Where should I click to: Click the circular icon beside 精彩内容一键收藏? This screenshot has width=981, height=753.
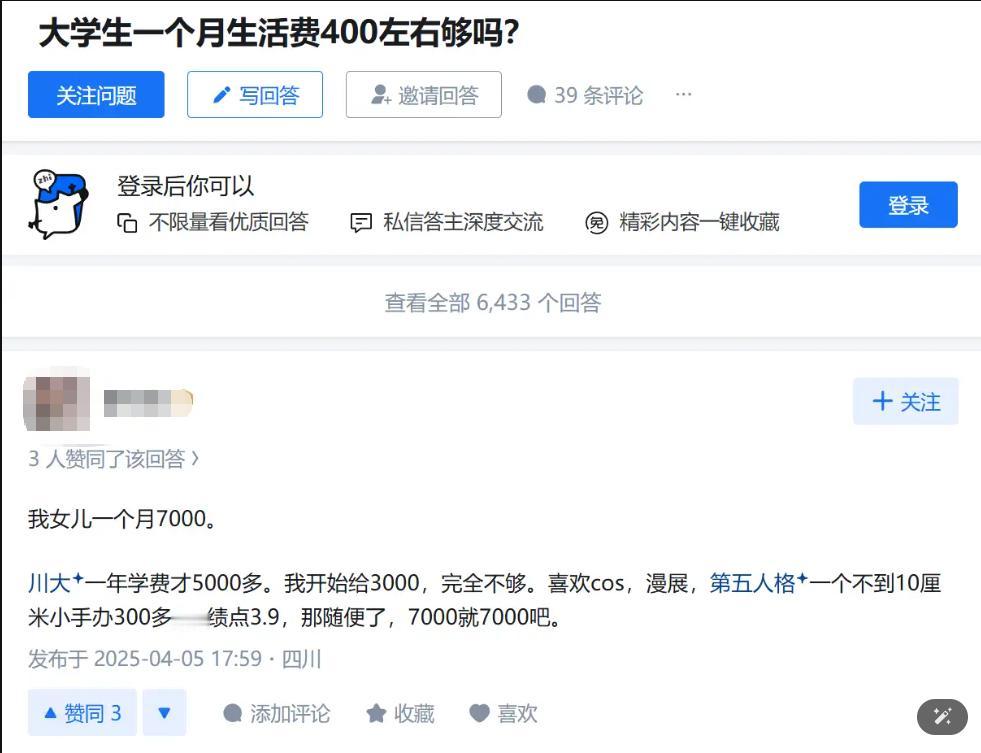[596, 223]
